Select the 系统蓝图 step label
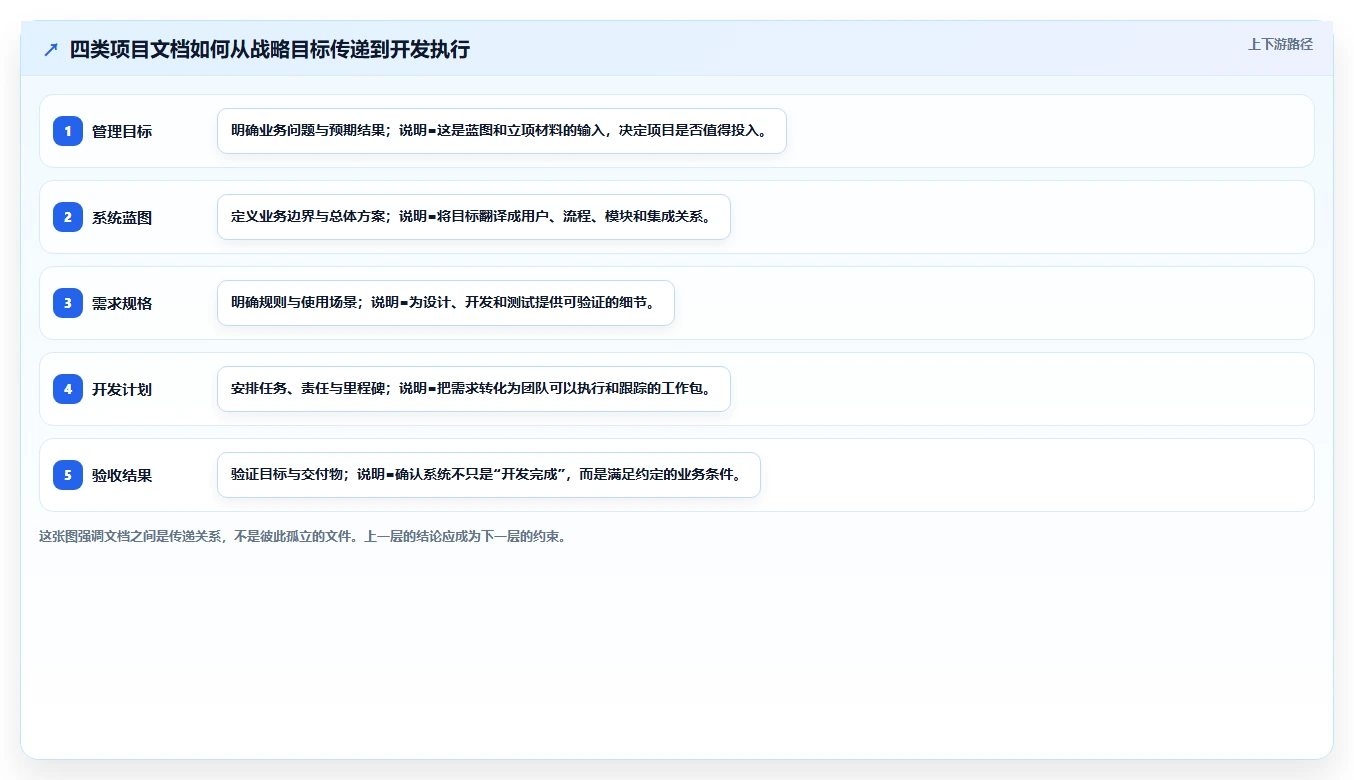 [x=122, y=217]
